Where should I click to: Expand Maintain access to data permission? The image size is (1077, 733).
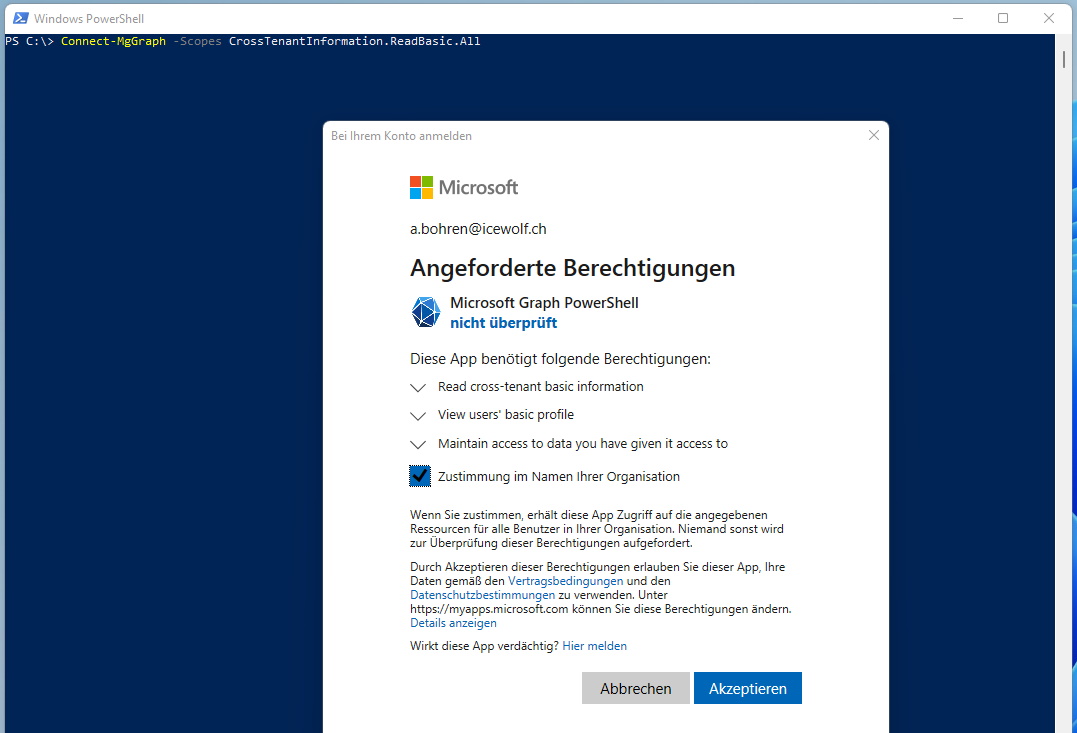418,444
